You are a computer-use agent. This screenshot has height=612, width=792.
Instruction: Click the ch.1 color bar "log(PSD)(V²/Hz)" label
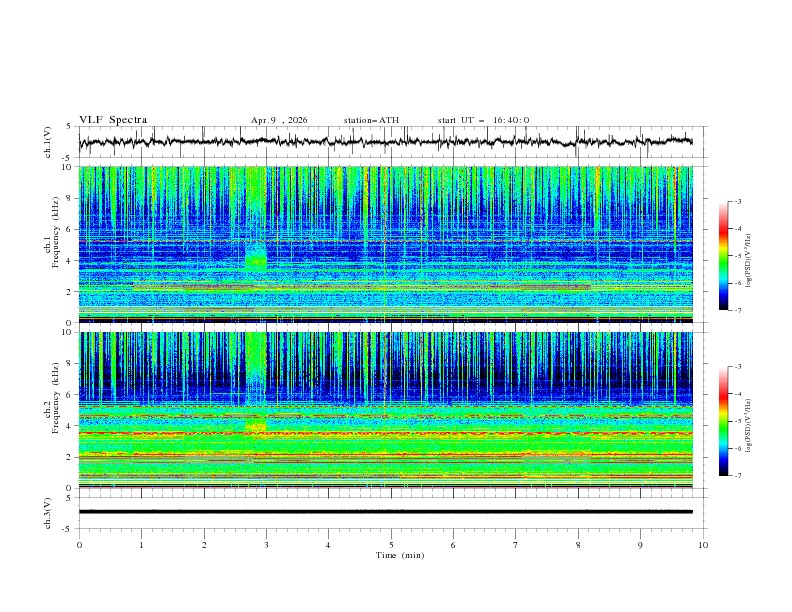click(749, 261)
